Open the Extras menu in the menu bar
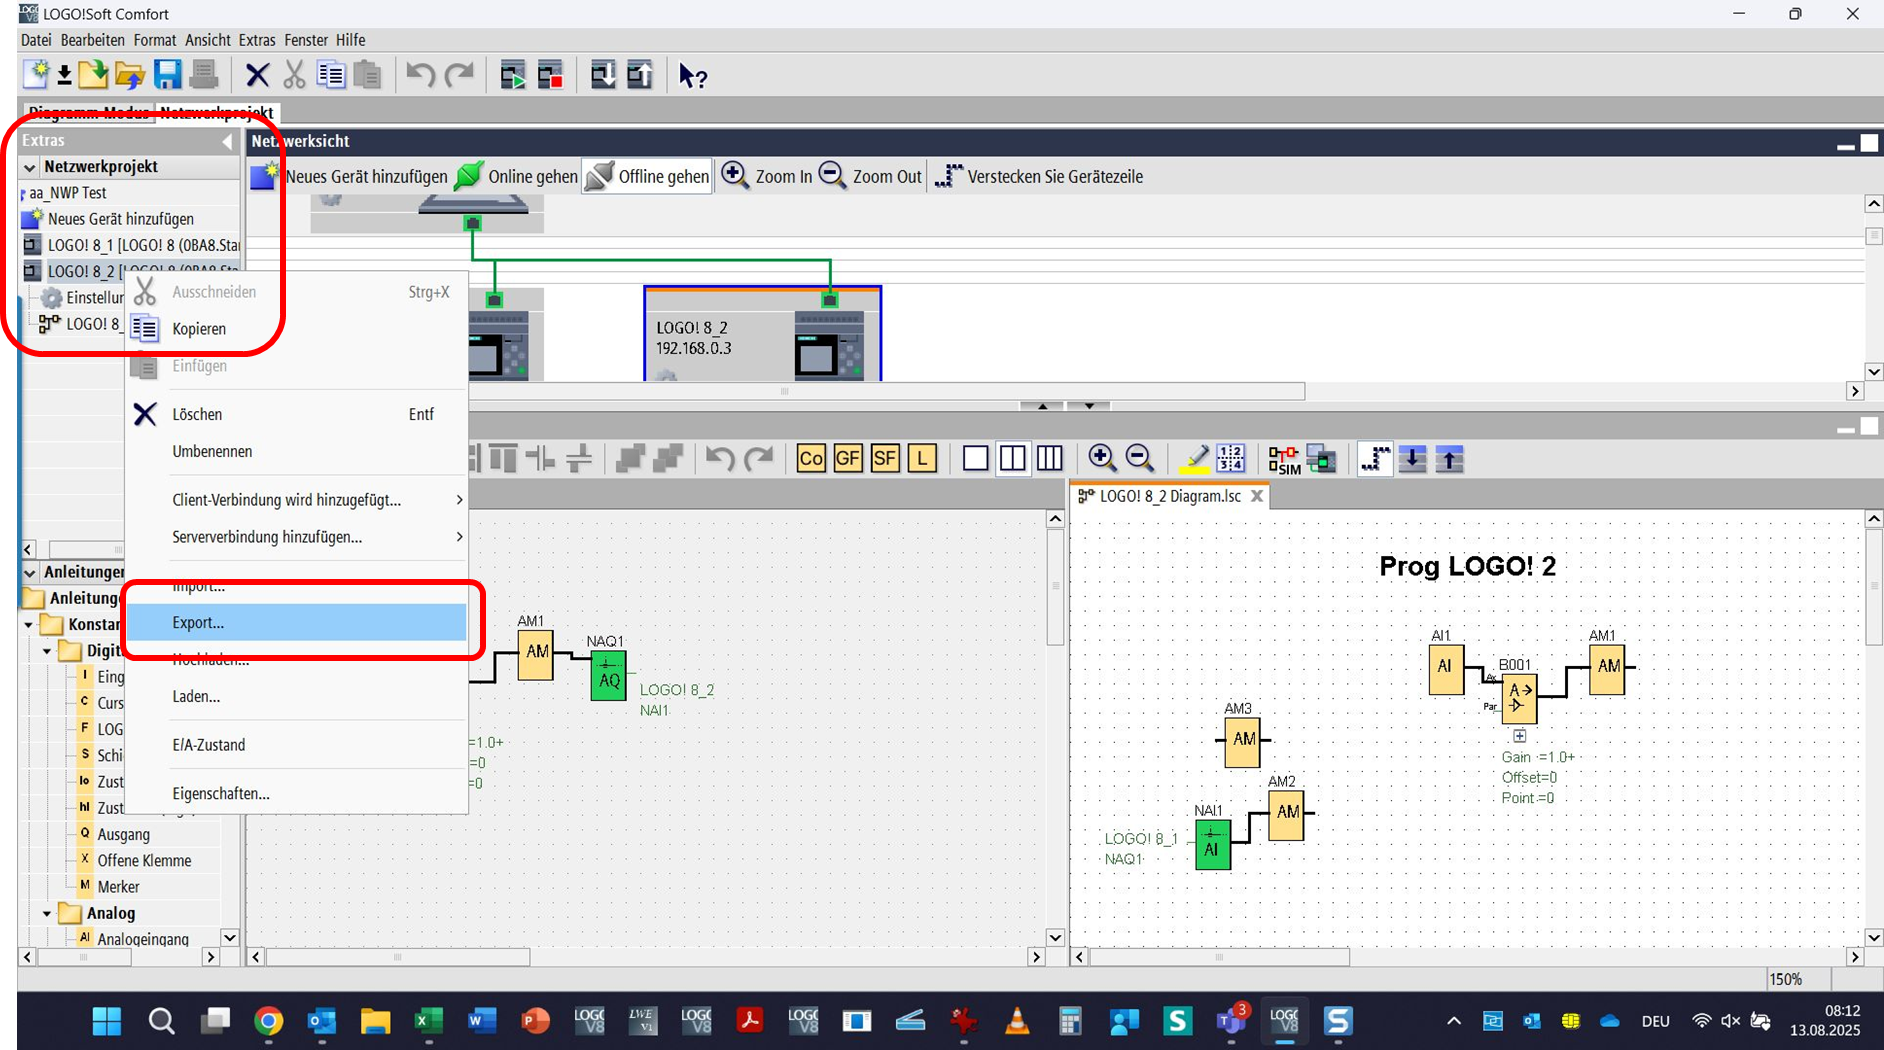Screen dimensions: 1884x1050 pos(257,40)
